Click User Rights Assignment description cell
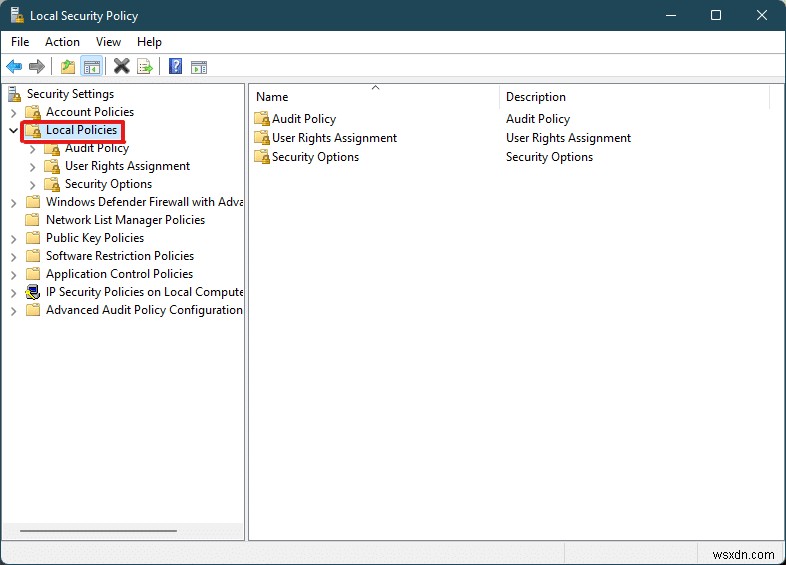Viewport: 786px width, 565px height. click(568, 138)
